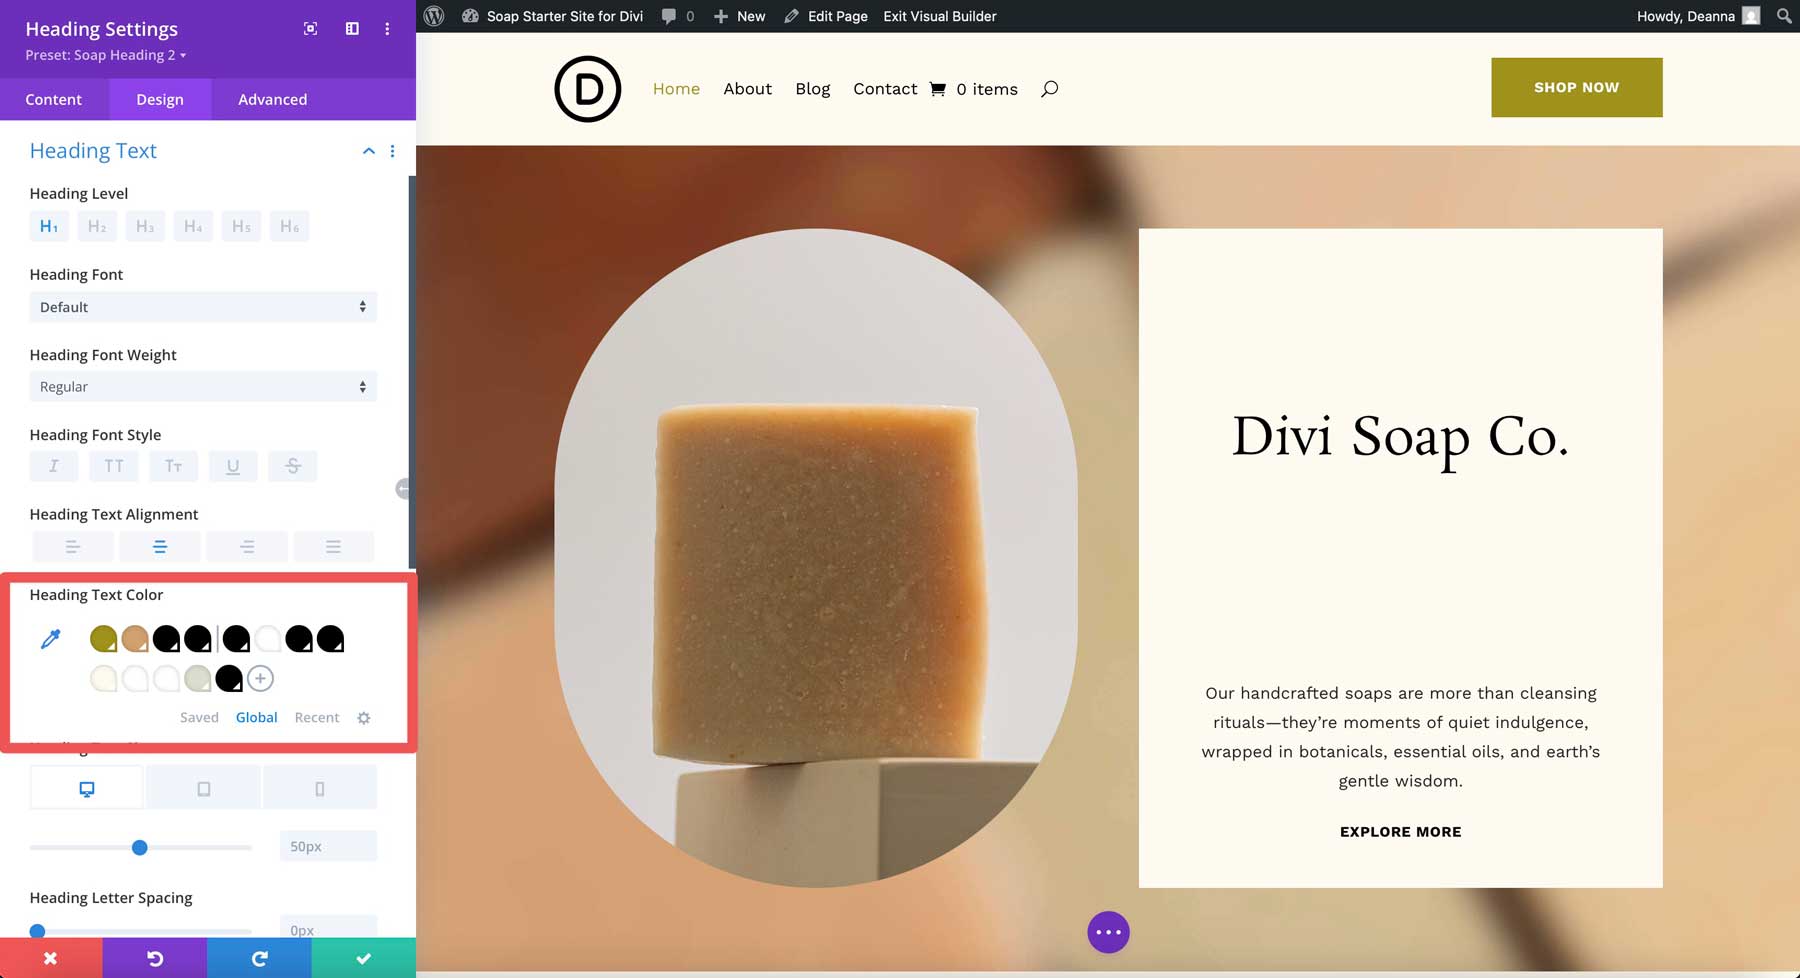1800x978 pixels.
Task: Open the purple builder options dots button
Action: tap(1108, 932)
